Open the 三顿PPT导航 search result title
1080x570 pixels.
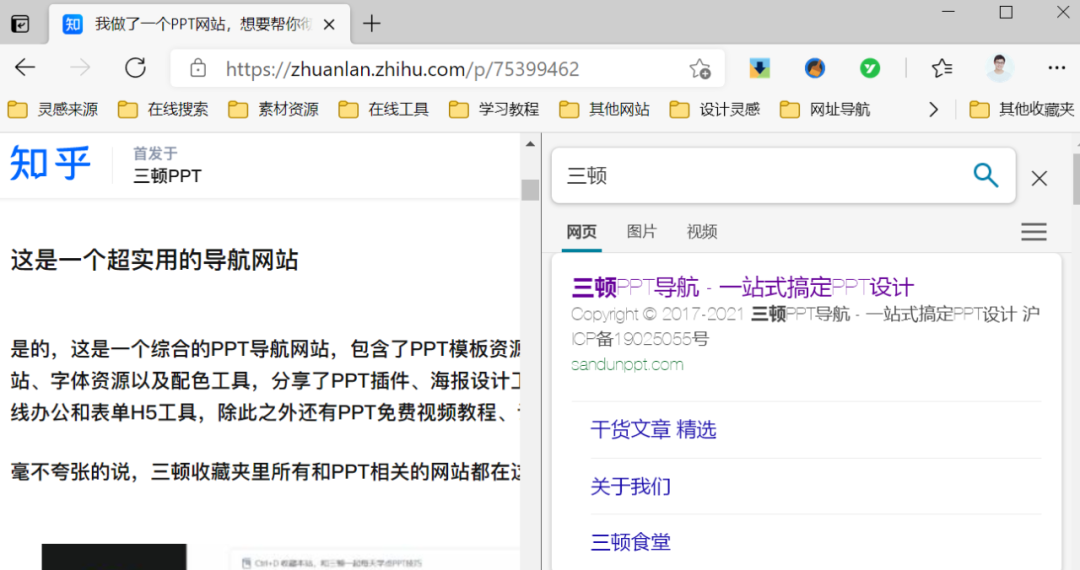pyautogui.click(x=742, y=287)
